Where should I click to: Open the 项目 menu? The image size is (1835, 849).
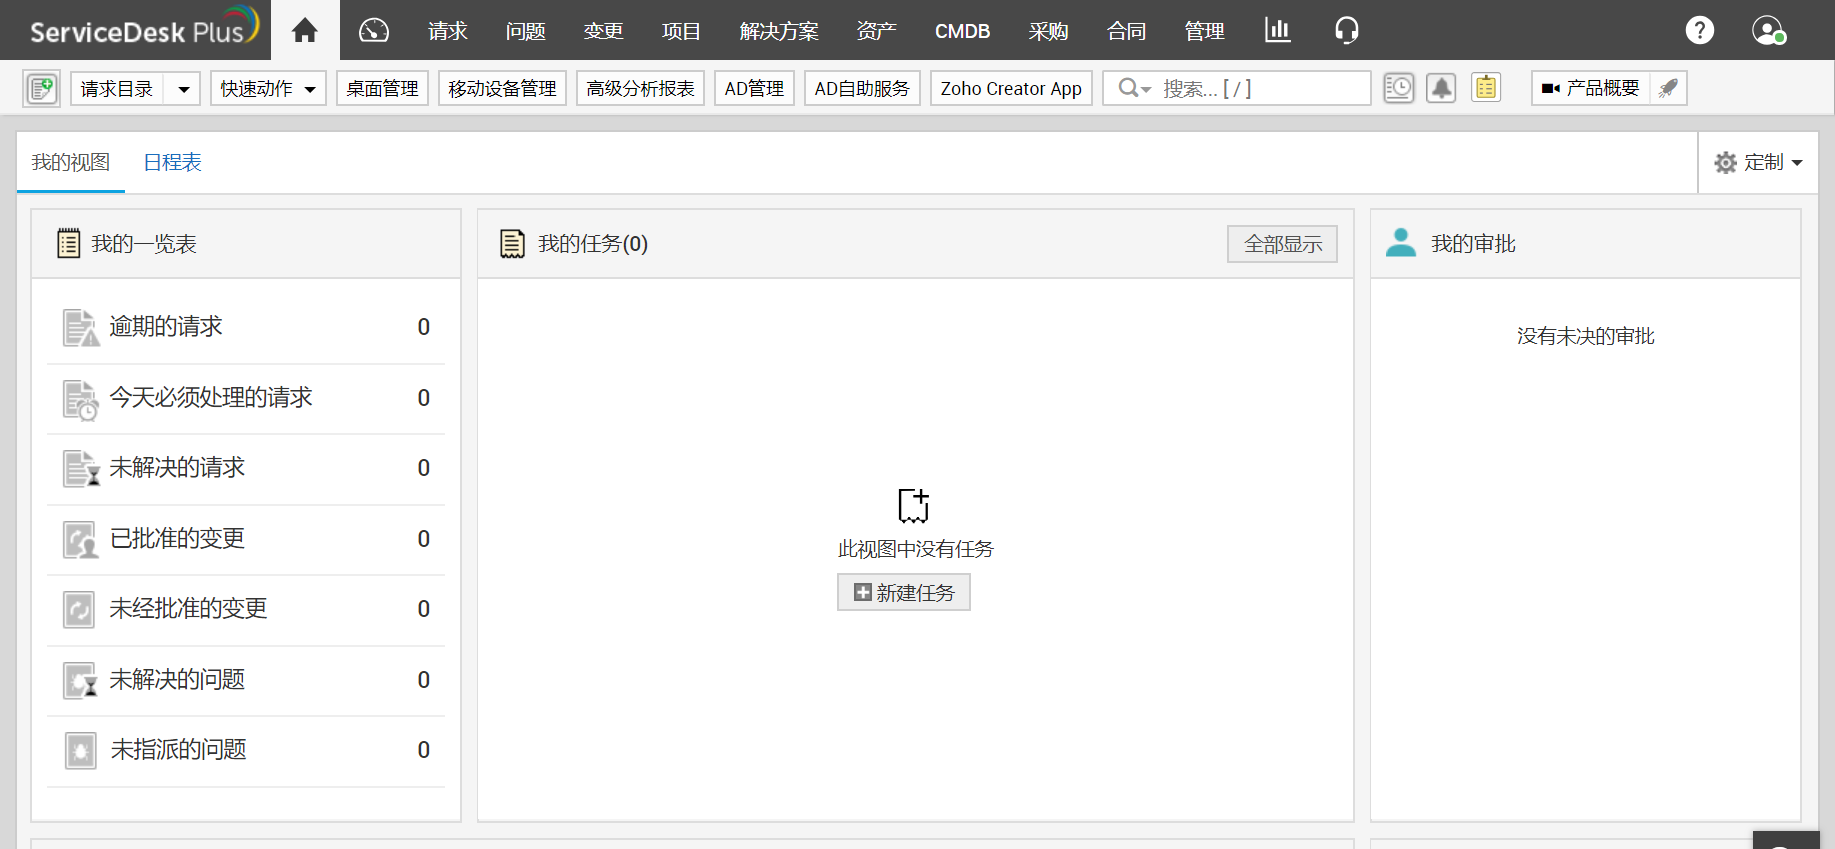point(682,31)
